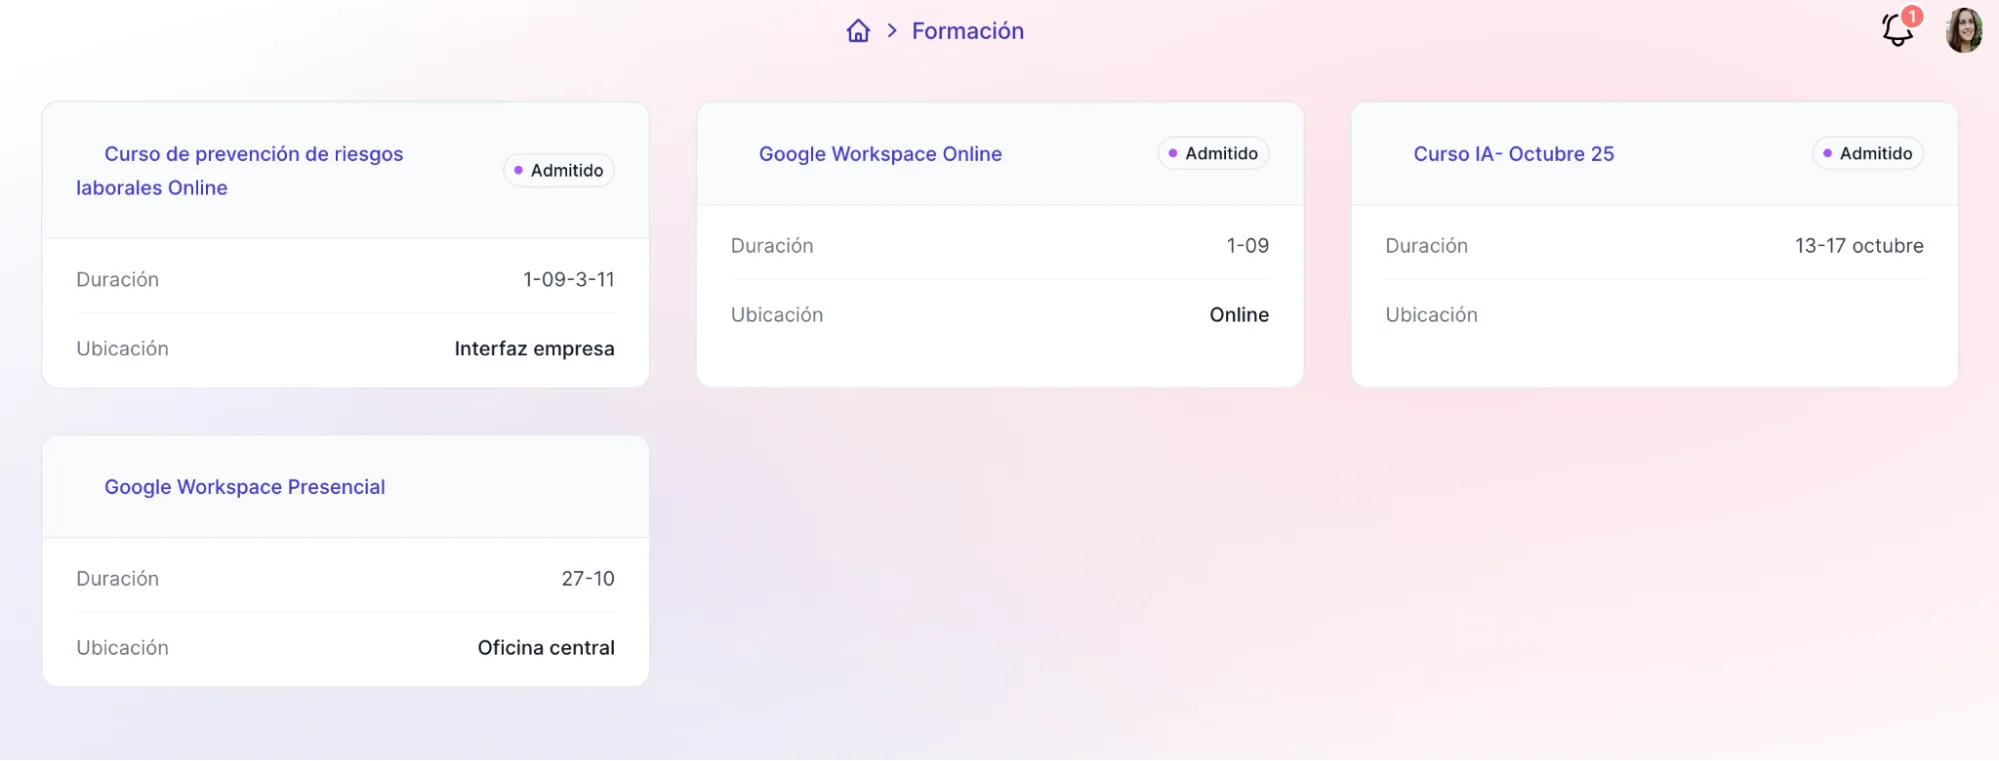Open the user profile avatar
The width and height of the screenshot is (1999, 761).
click(x=1963, y=31)
